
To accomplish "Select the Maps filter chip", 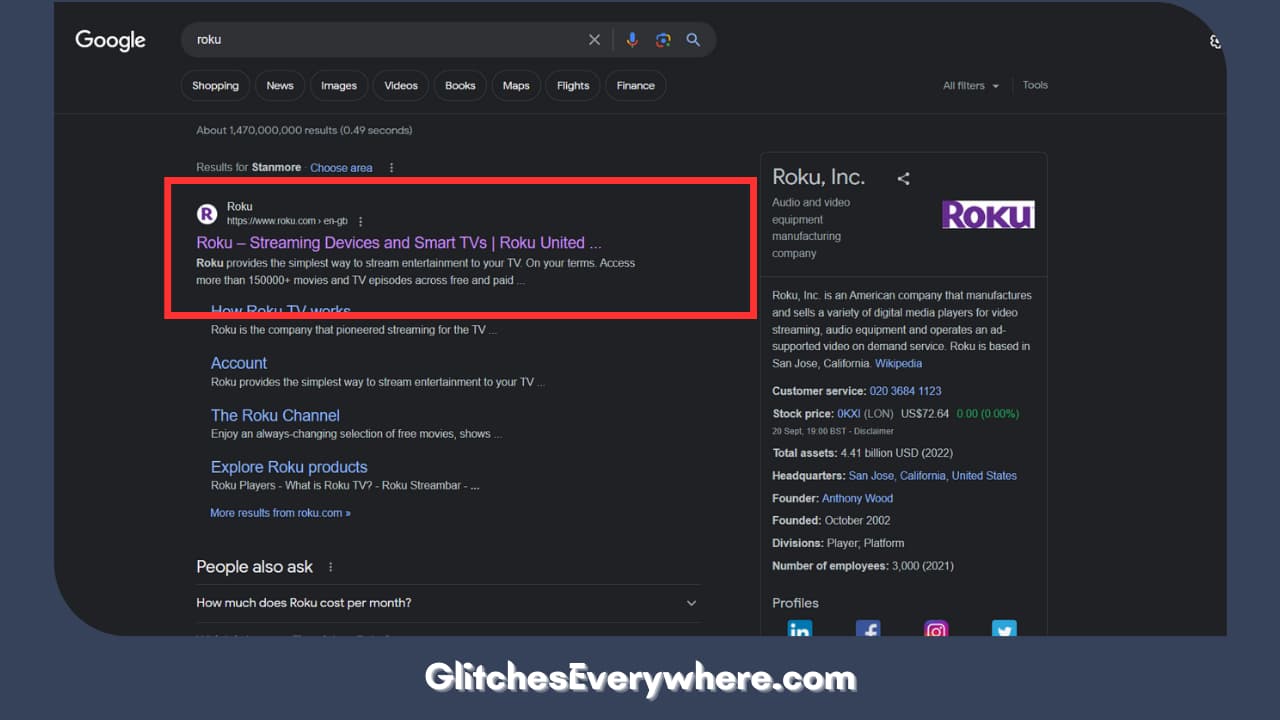I will (516, 86).
